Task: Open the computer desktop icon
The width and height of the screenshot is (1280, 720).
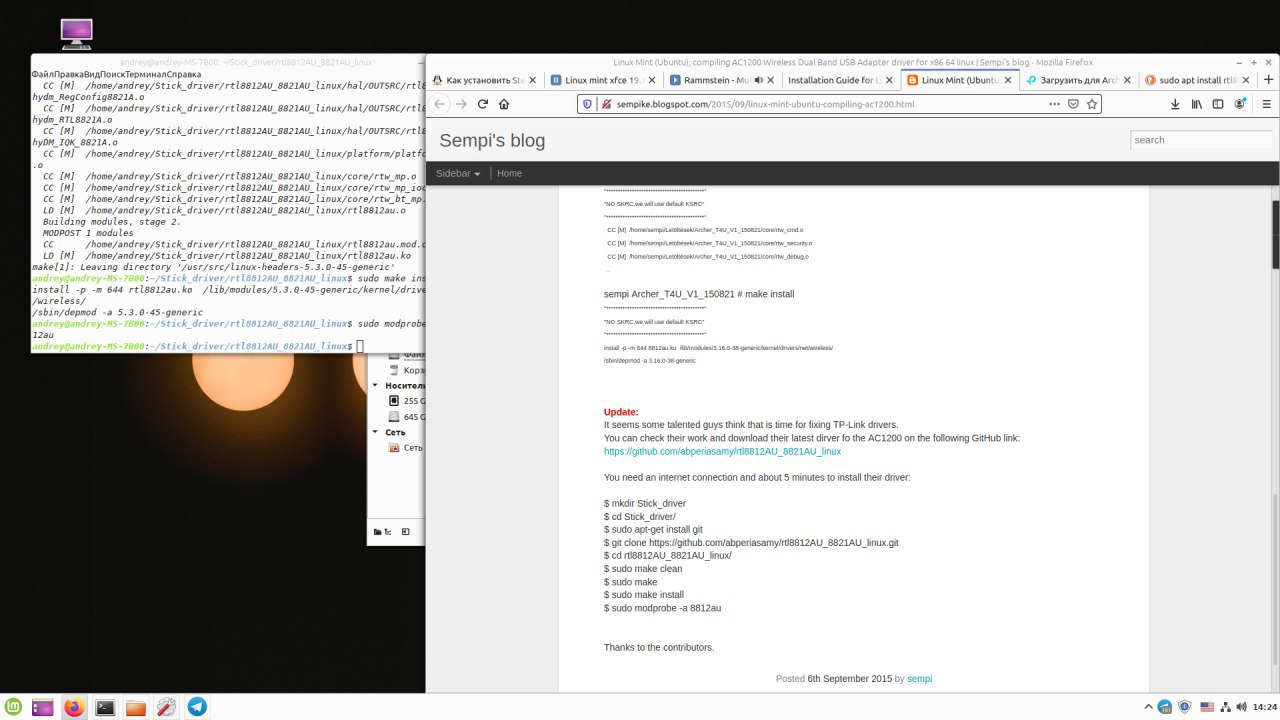Action: (76, 35)
